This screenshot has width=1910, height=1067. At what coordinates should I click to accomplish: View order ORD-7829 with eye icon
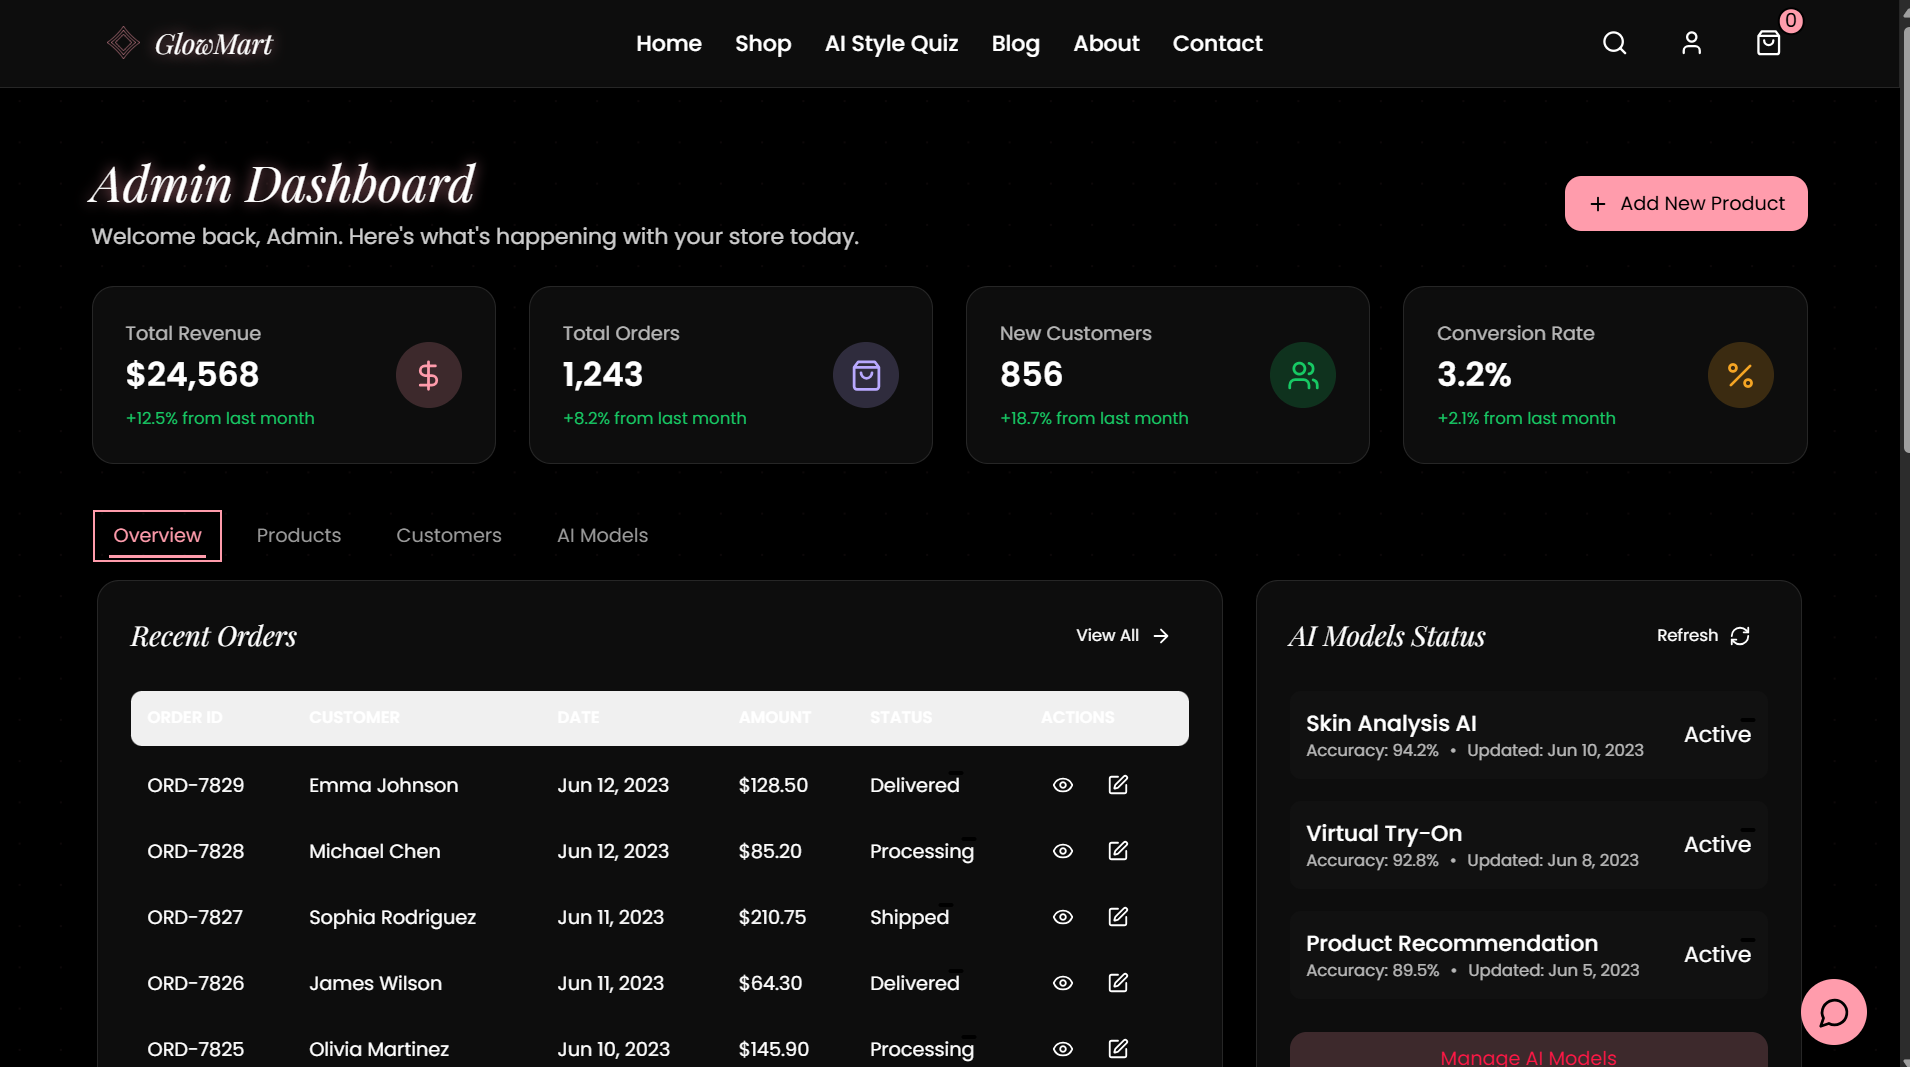1063,785
